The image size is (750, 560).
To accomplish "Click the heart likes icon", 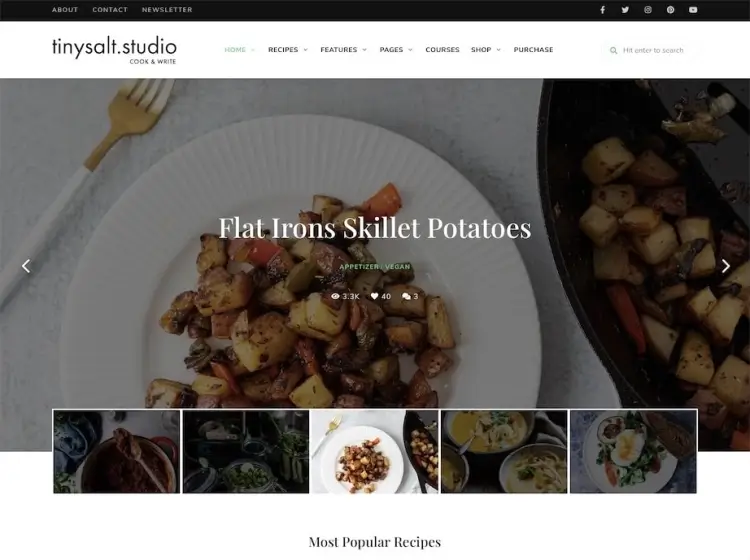I will click(x=375, y=296).
